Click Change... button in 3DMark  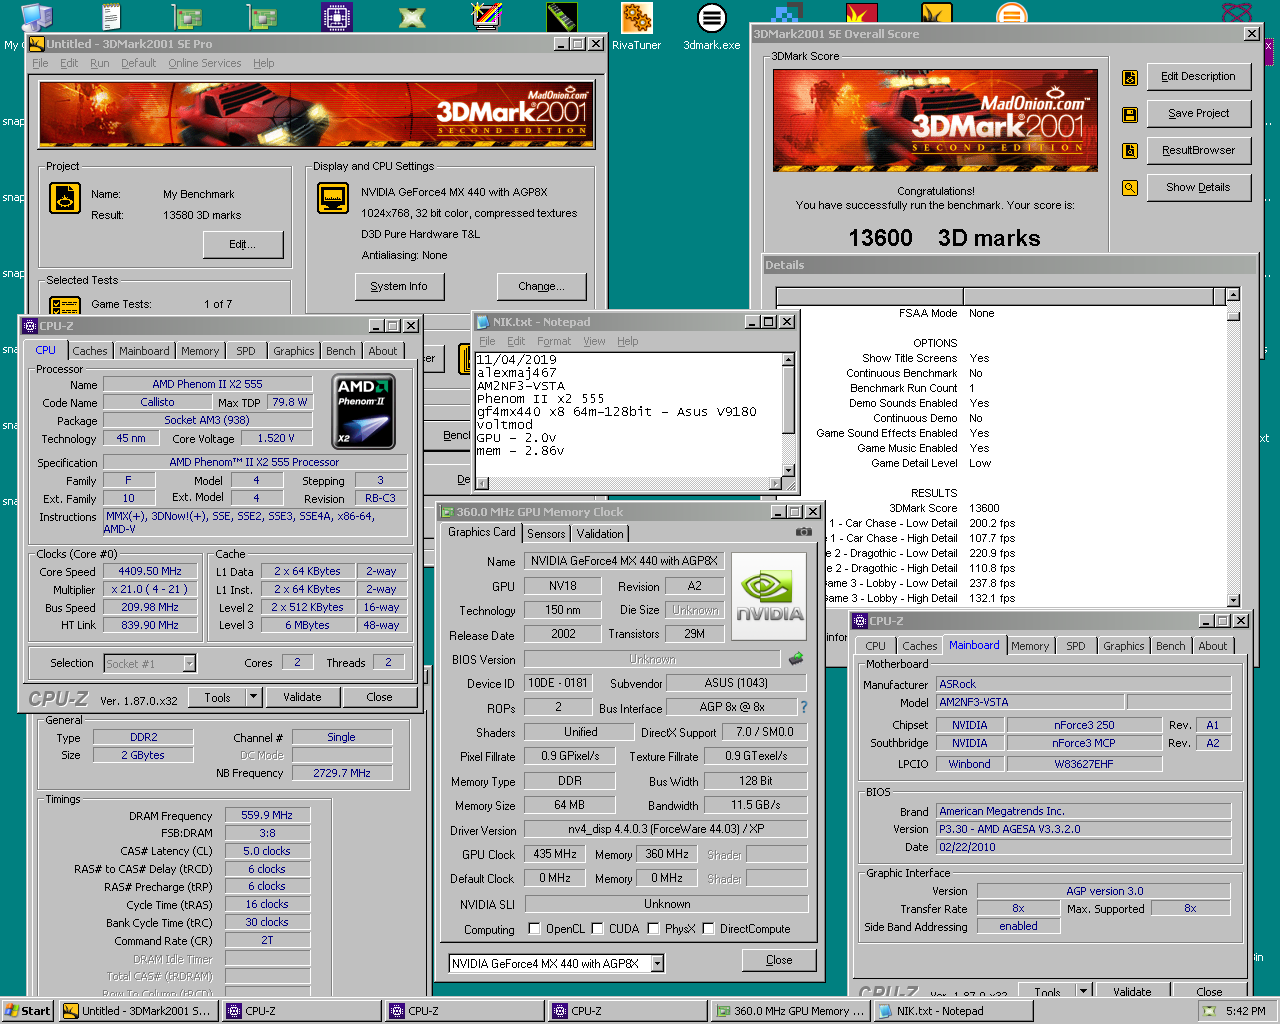click(x=541, y=287)
